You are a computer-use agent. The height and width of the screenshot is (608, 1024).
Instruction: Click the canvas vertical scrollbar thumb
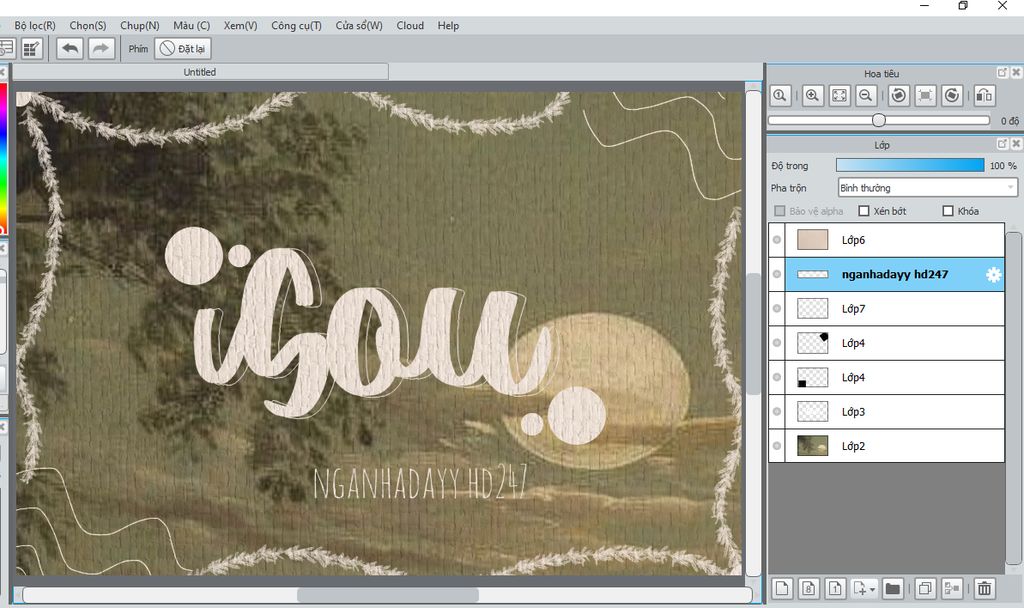(754, 334)
